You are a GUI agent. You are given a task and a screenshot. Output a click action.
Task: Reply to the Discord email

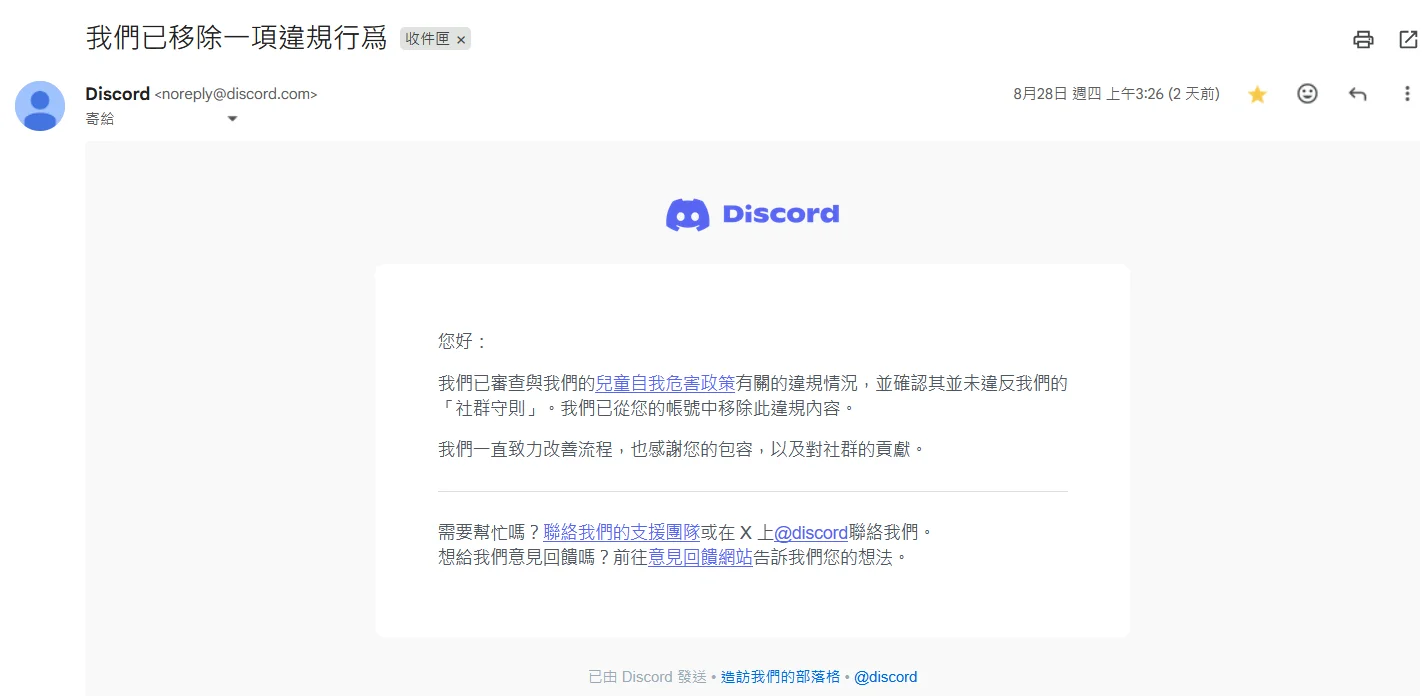(1357, 93)
